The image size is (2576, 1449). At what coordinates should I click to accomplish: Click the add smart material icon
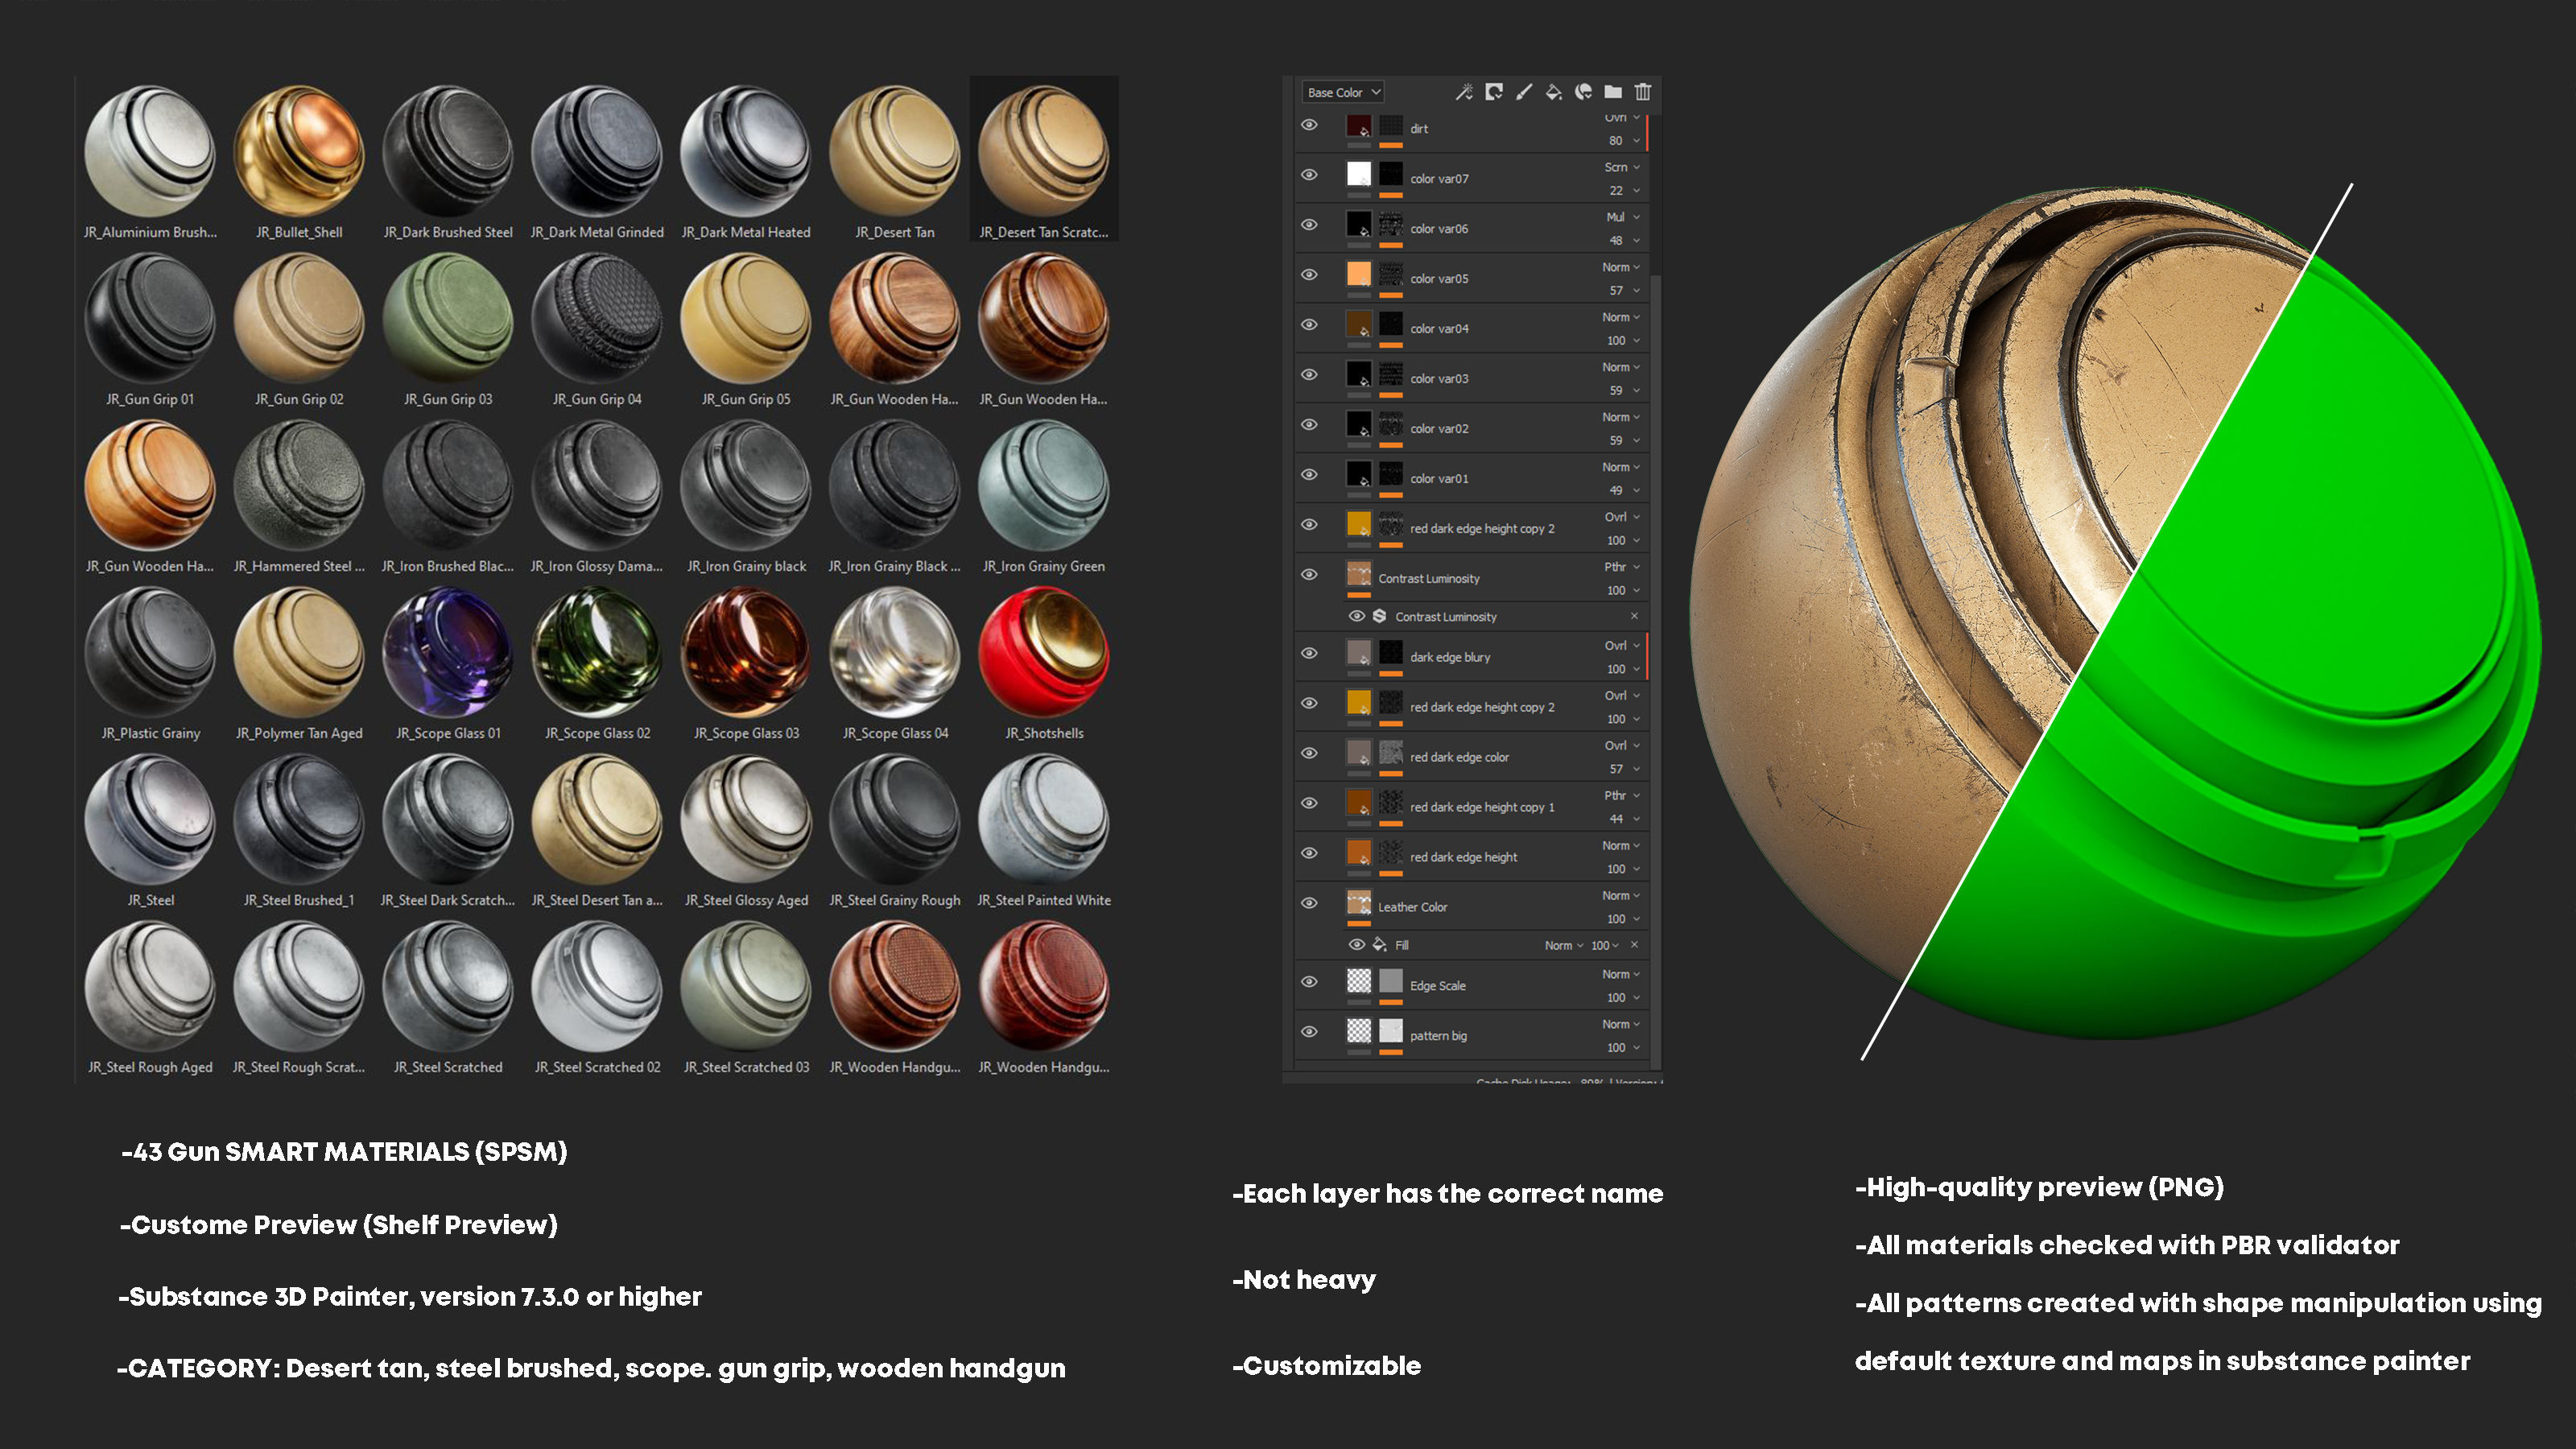click(x=1583, y=92)
